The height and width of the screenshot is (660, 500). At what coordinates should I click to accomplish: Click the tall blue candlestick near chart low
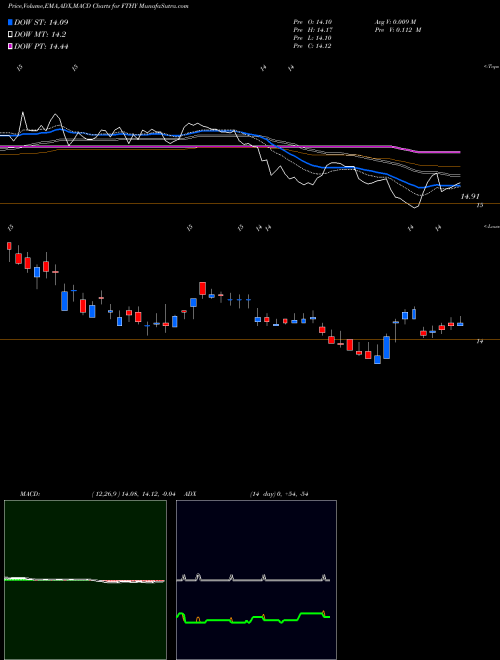[386, 347]
